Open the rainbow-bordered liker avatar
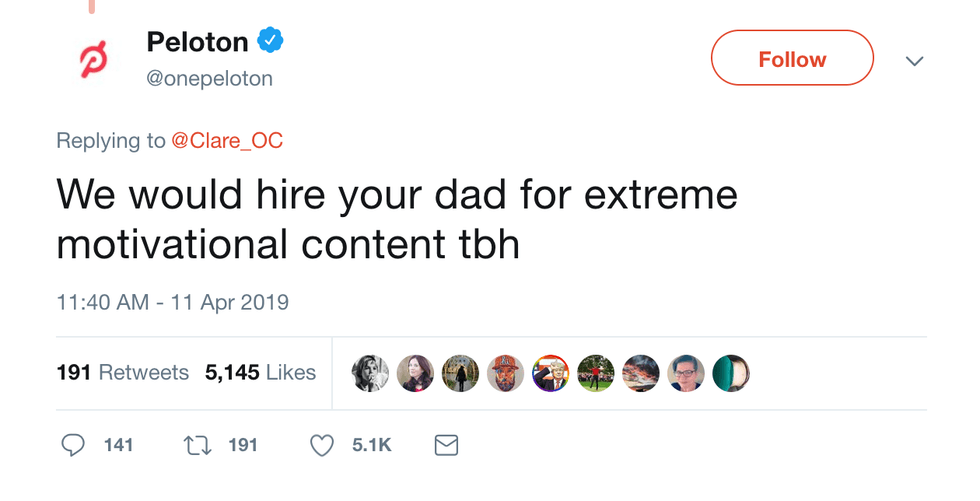Image resolution: width=980 pixels, height=501 pixels. coord(550,373)
